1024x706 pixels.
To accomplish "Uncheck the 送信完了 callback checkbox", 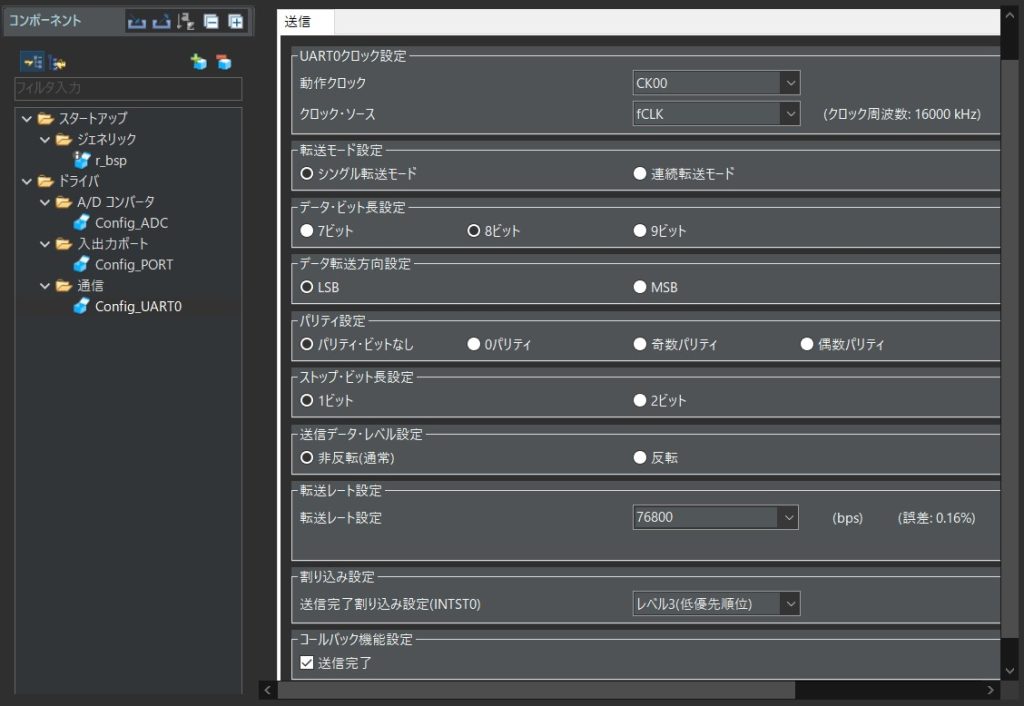I will pos(307,663).
